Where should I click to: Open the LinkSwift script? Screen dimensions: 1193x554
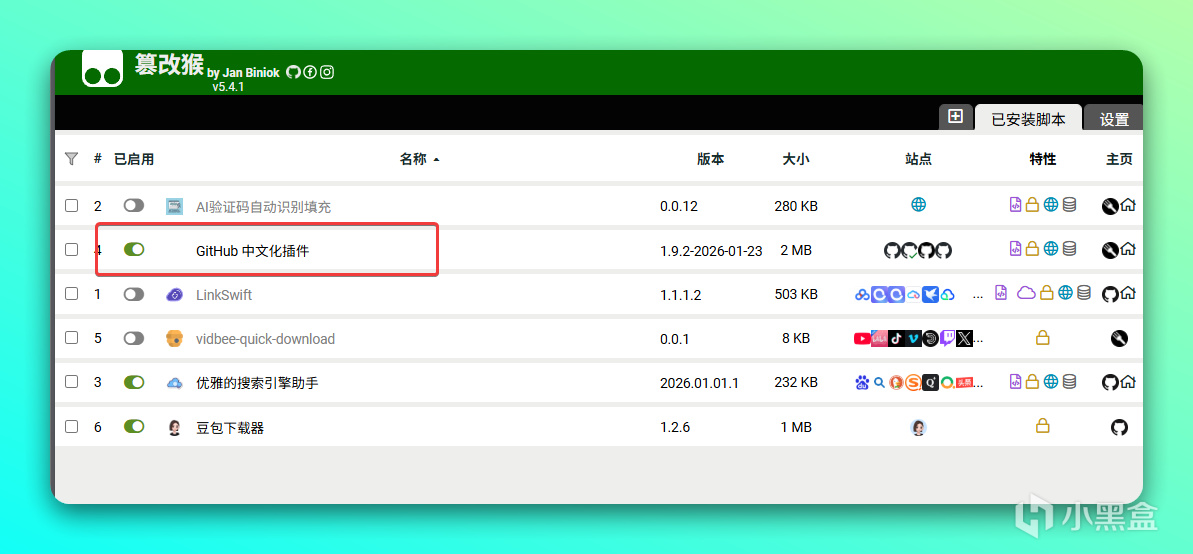tap(224, 295)
